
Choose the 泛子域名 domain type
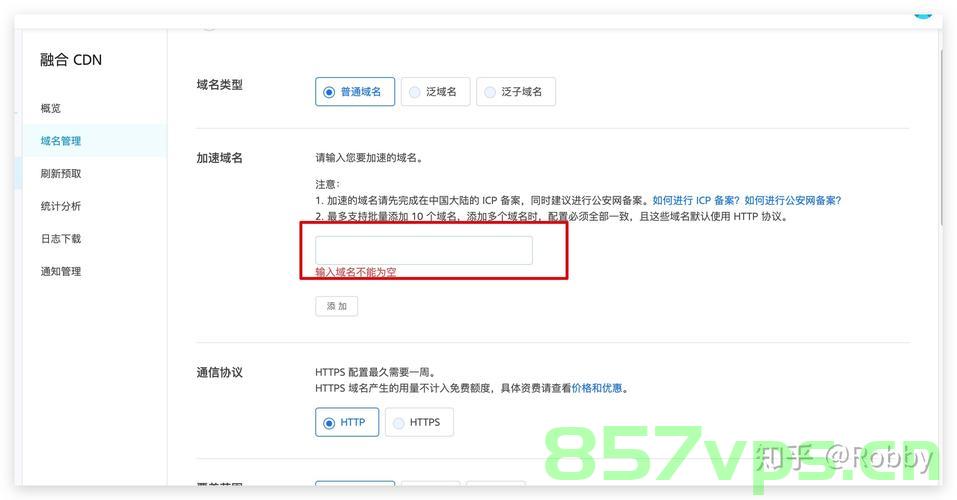(516, 92)
